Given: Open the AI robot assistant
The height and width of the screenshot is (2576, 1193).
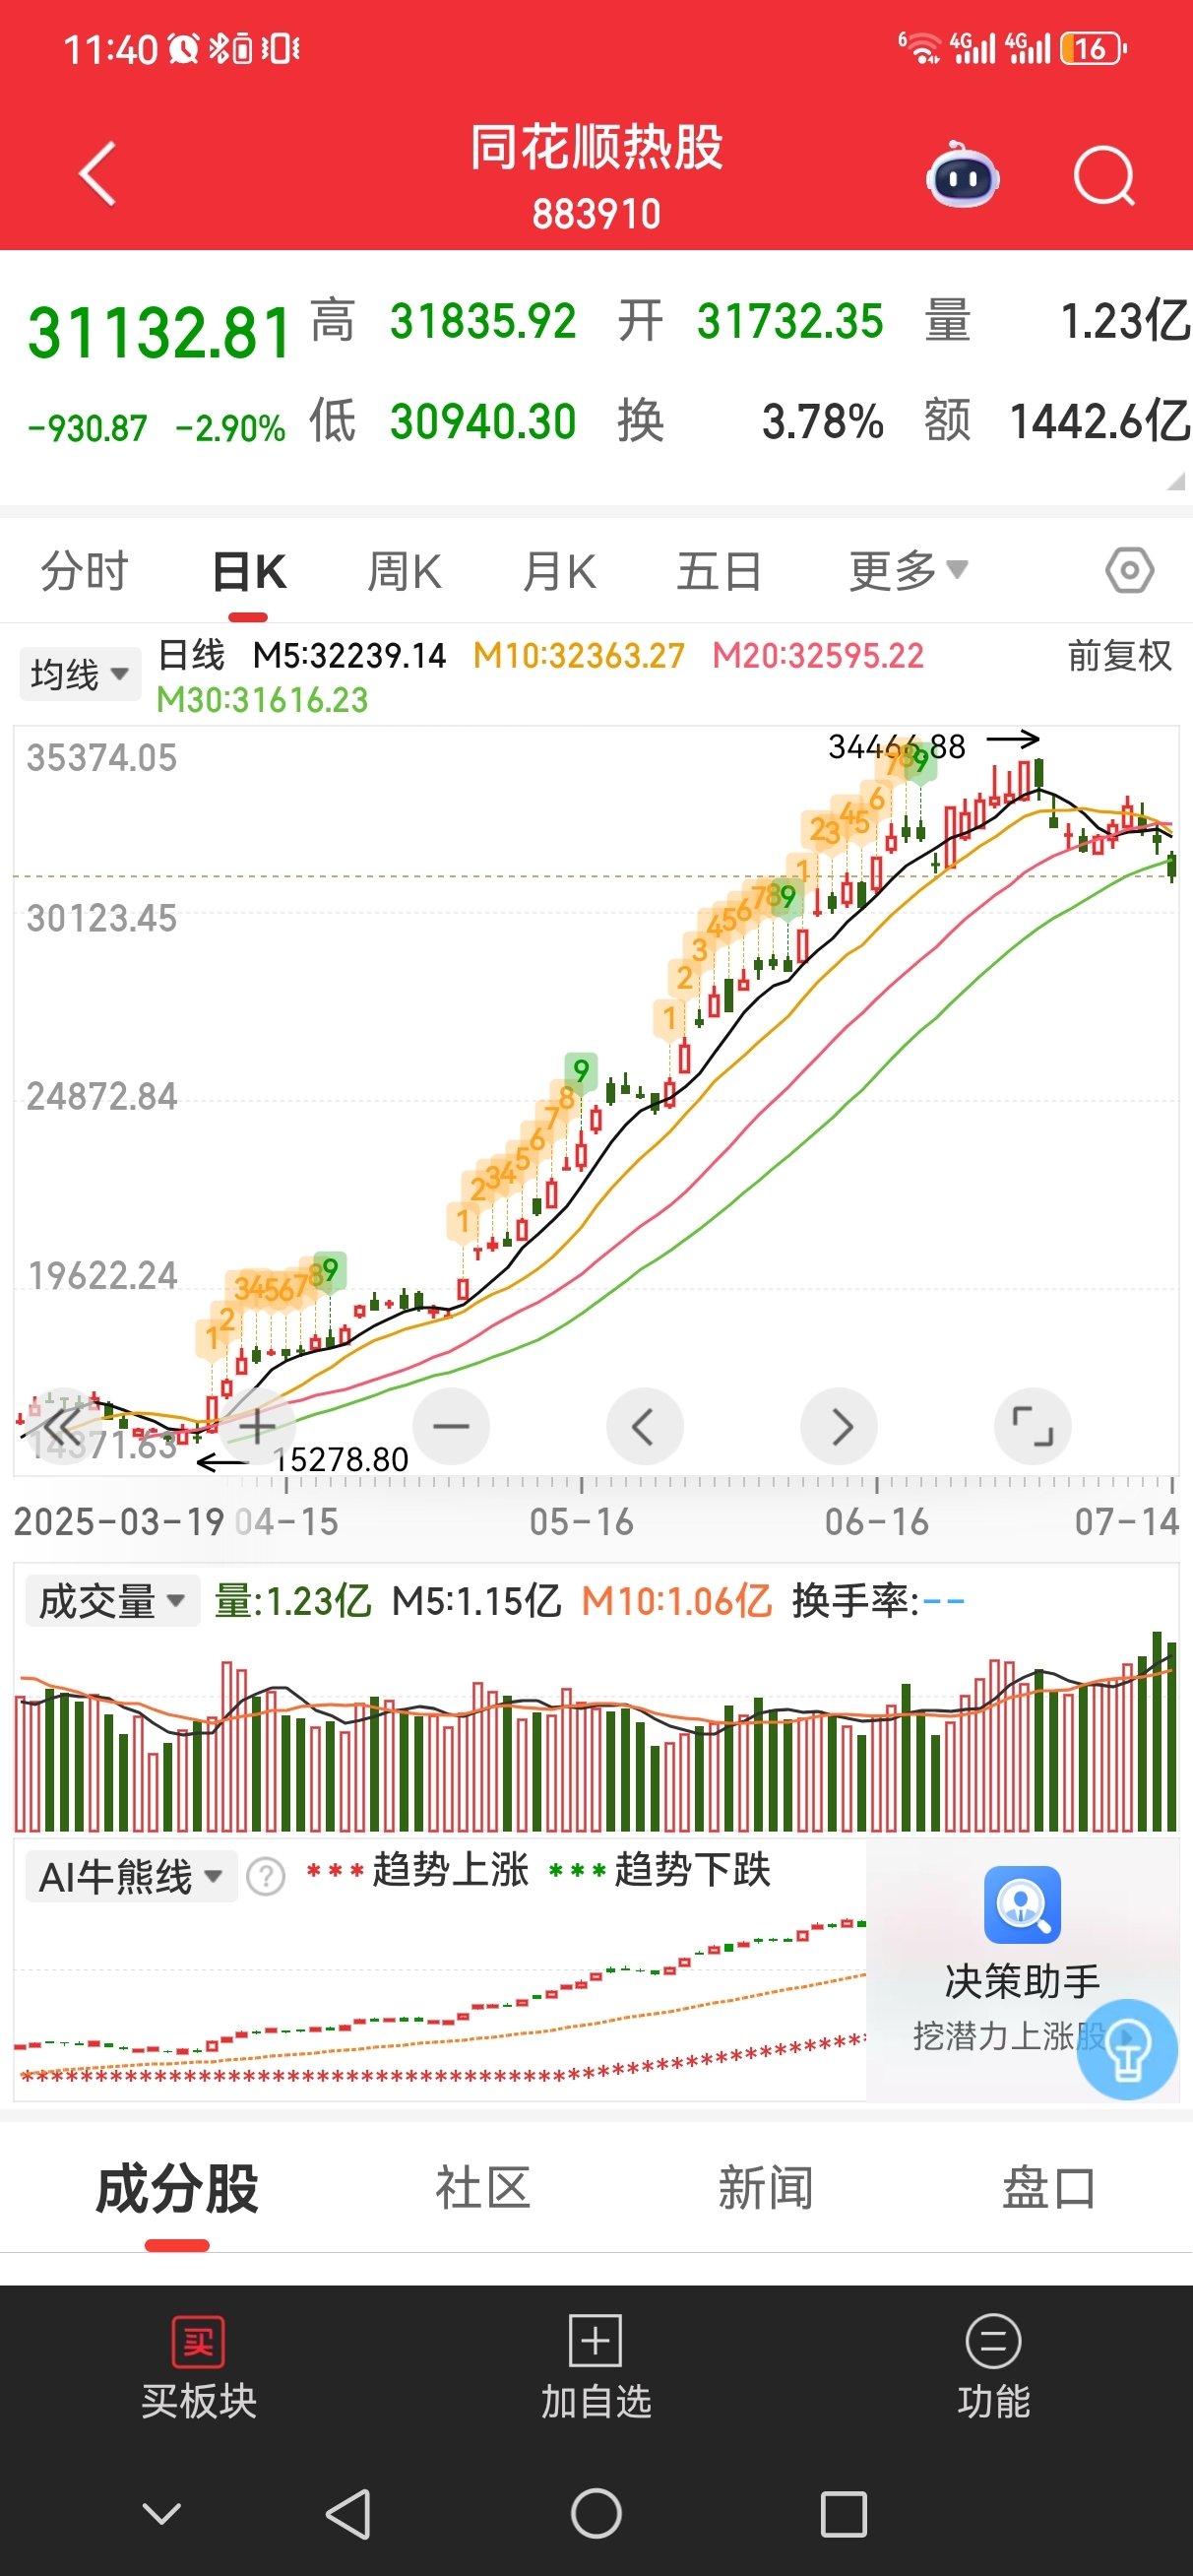Looking at the screenshot, I should pos(962,176).
